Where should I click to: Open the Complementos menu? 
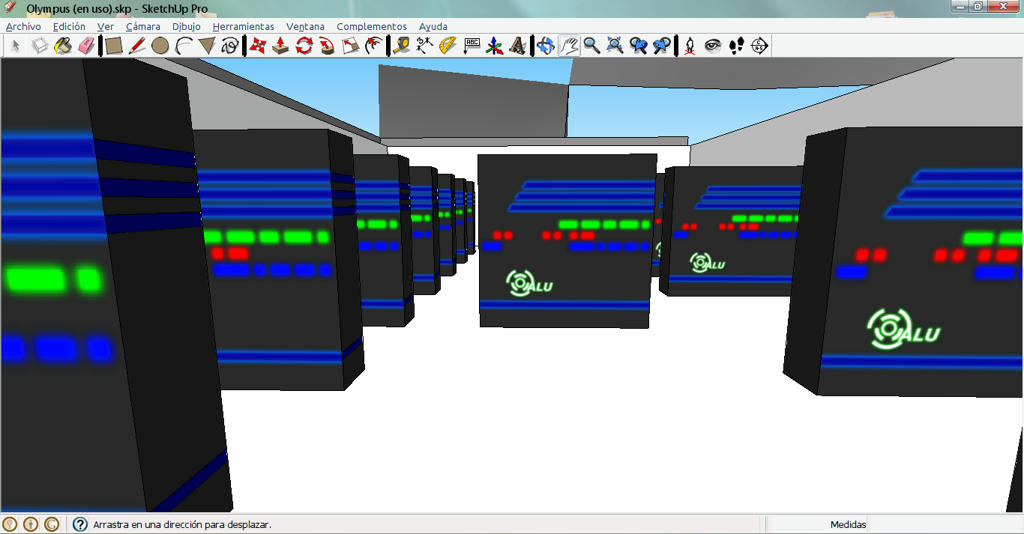[372, 27]
